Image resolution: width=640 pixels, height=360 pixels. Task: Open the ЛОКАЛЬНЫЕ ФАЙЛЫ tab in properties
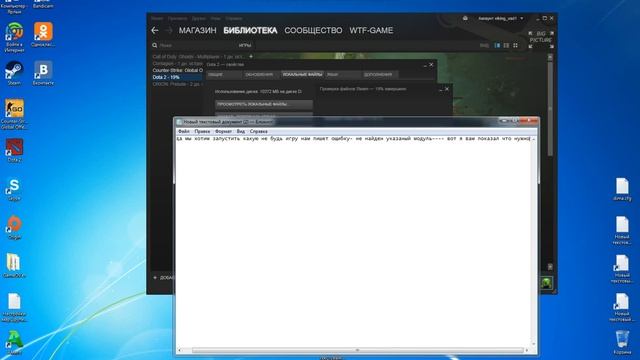(x=302, y=75)
